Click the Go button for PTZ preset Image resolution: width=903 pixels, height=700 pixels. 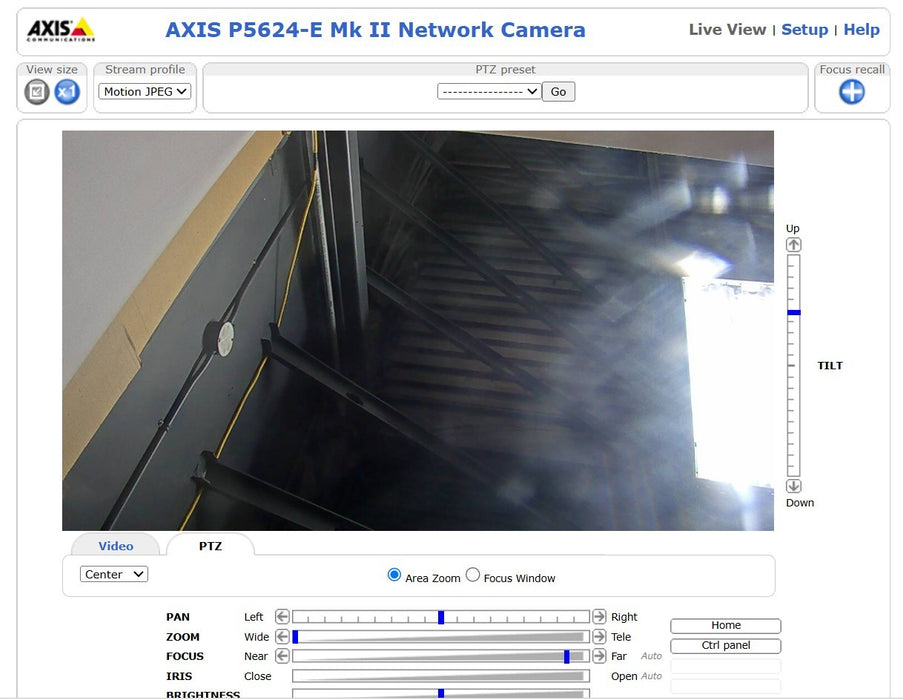[x=558, y=92]
